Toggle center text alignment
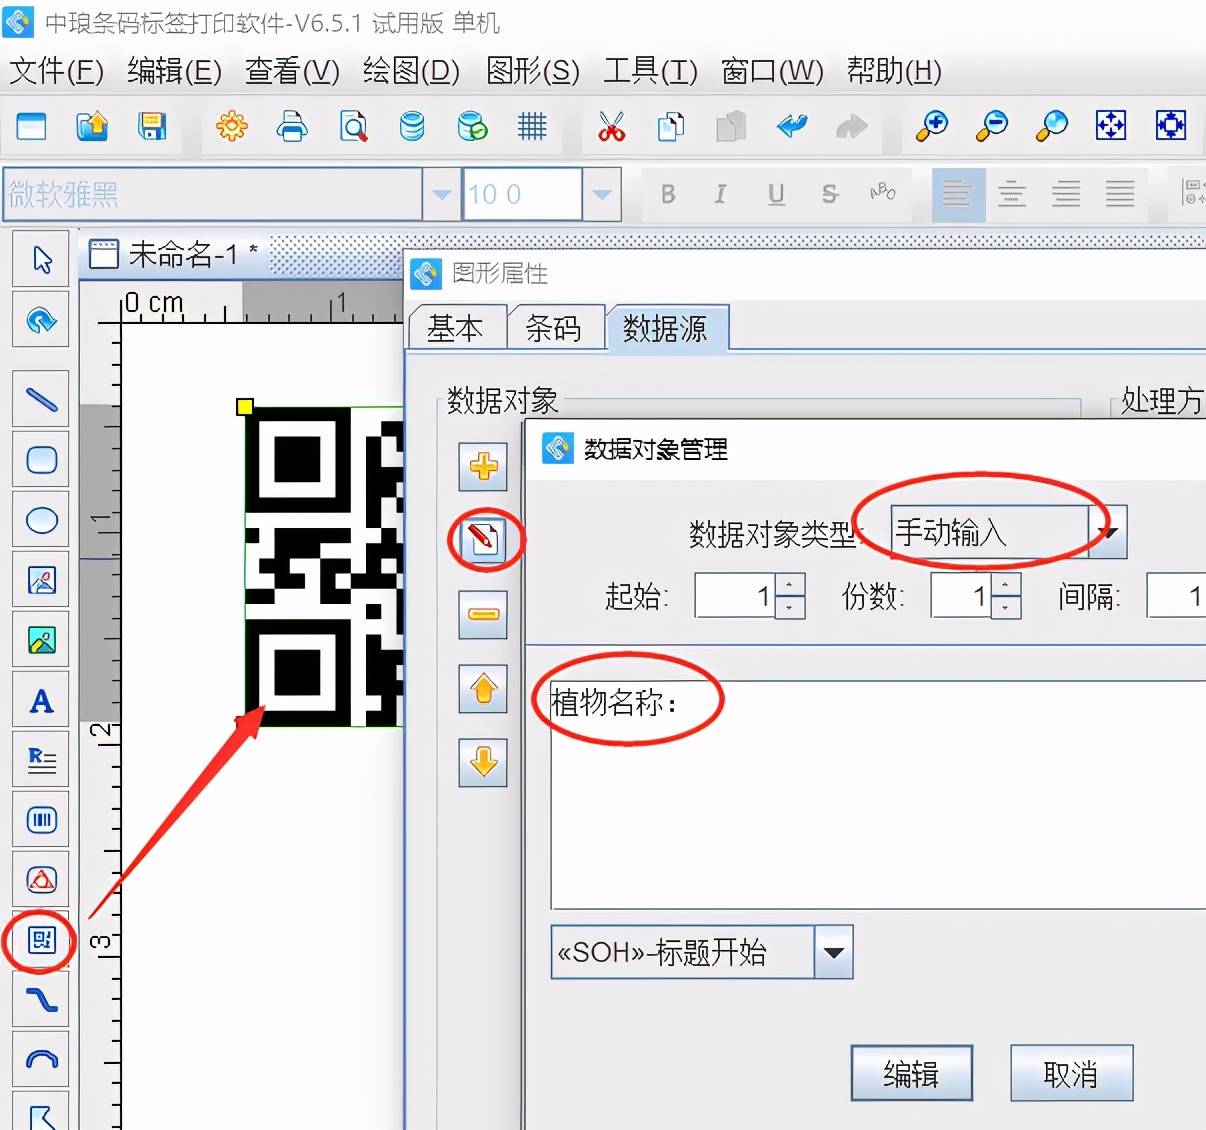The height and width of the screenshot is (1130, 1206). pyautogui.click(x=1012, y=194)
